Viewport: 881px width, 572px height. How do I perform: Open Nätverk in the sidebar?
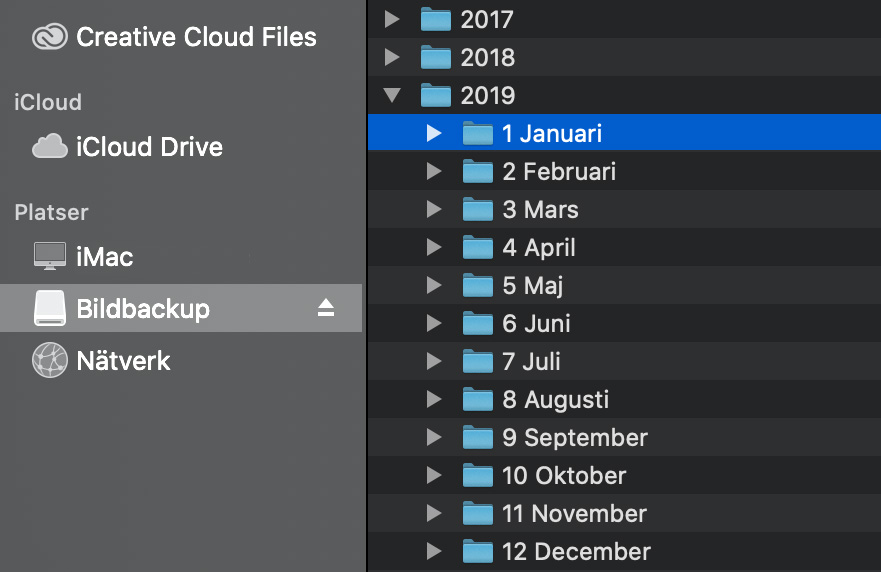123,360
